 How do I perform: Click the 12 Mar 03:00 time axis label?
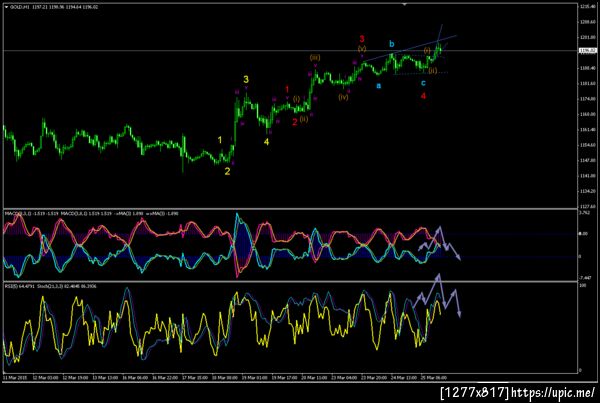pyautogui.click(x=45, y=378)
